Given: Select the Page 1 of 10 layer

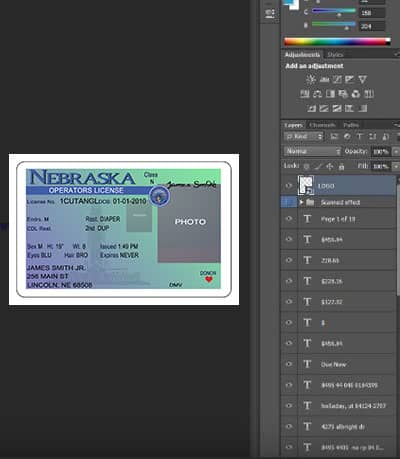Looking at the screenshot, I should click(x=347, y=219).
